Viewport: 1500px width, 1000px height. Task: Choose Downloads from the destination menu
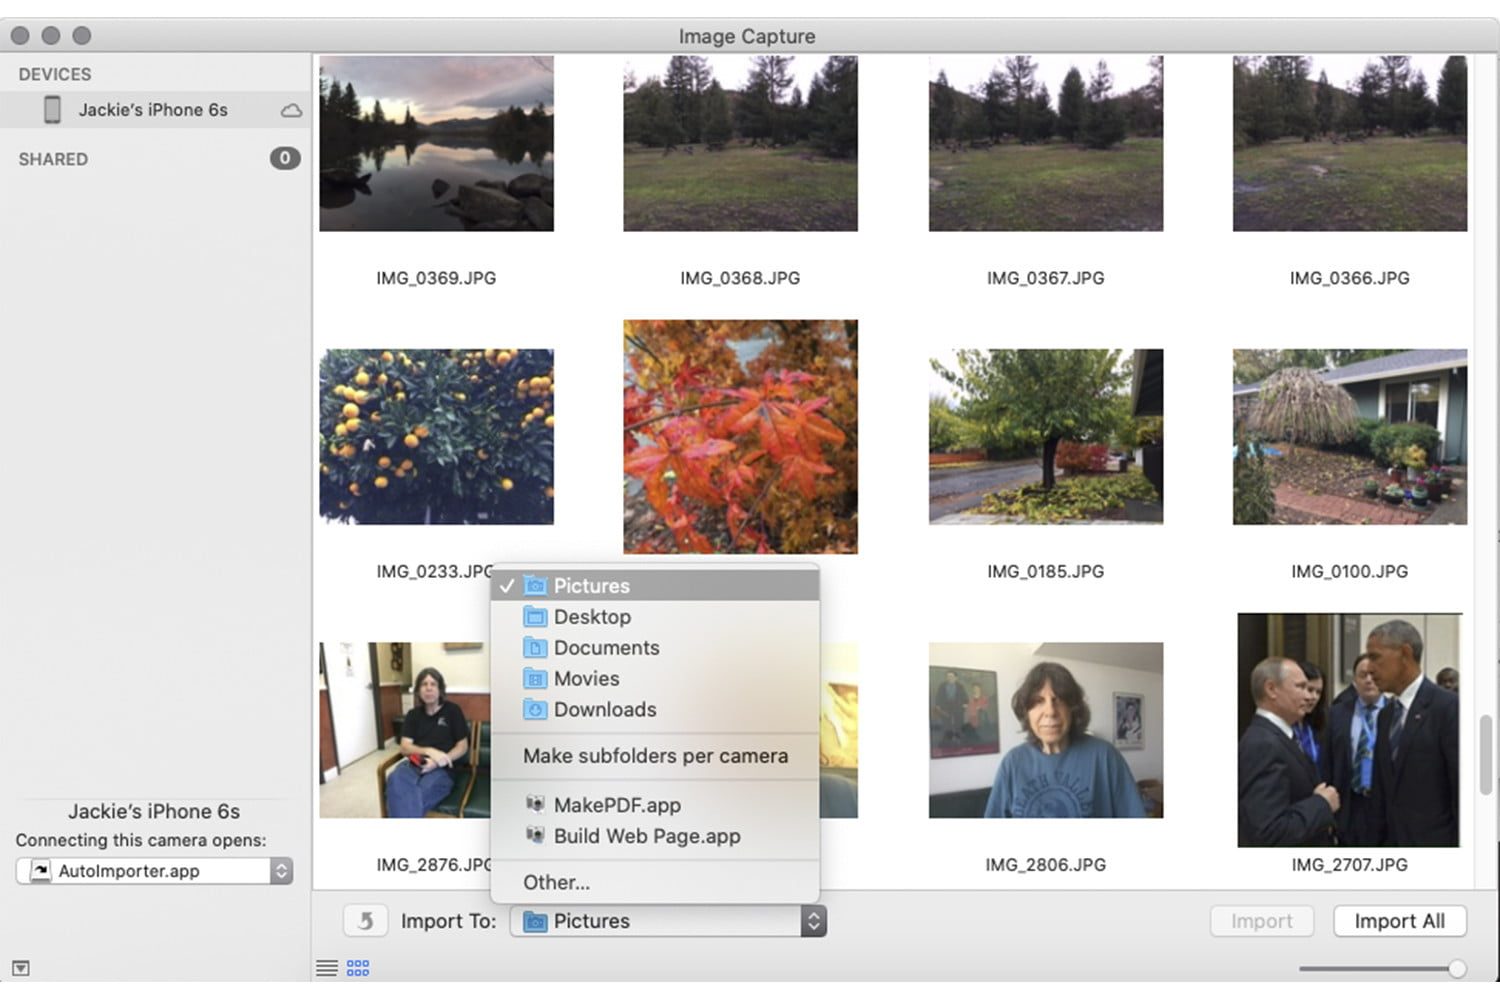[x=604, y=709]
